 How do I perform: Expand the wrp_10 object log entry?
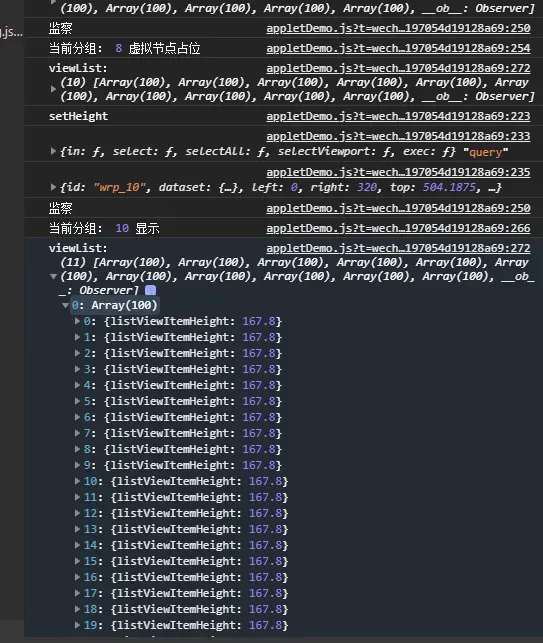point(53,187)
